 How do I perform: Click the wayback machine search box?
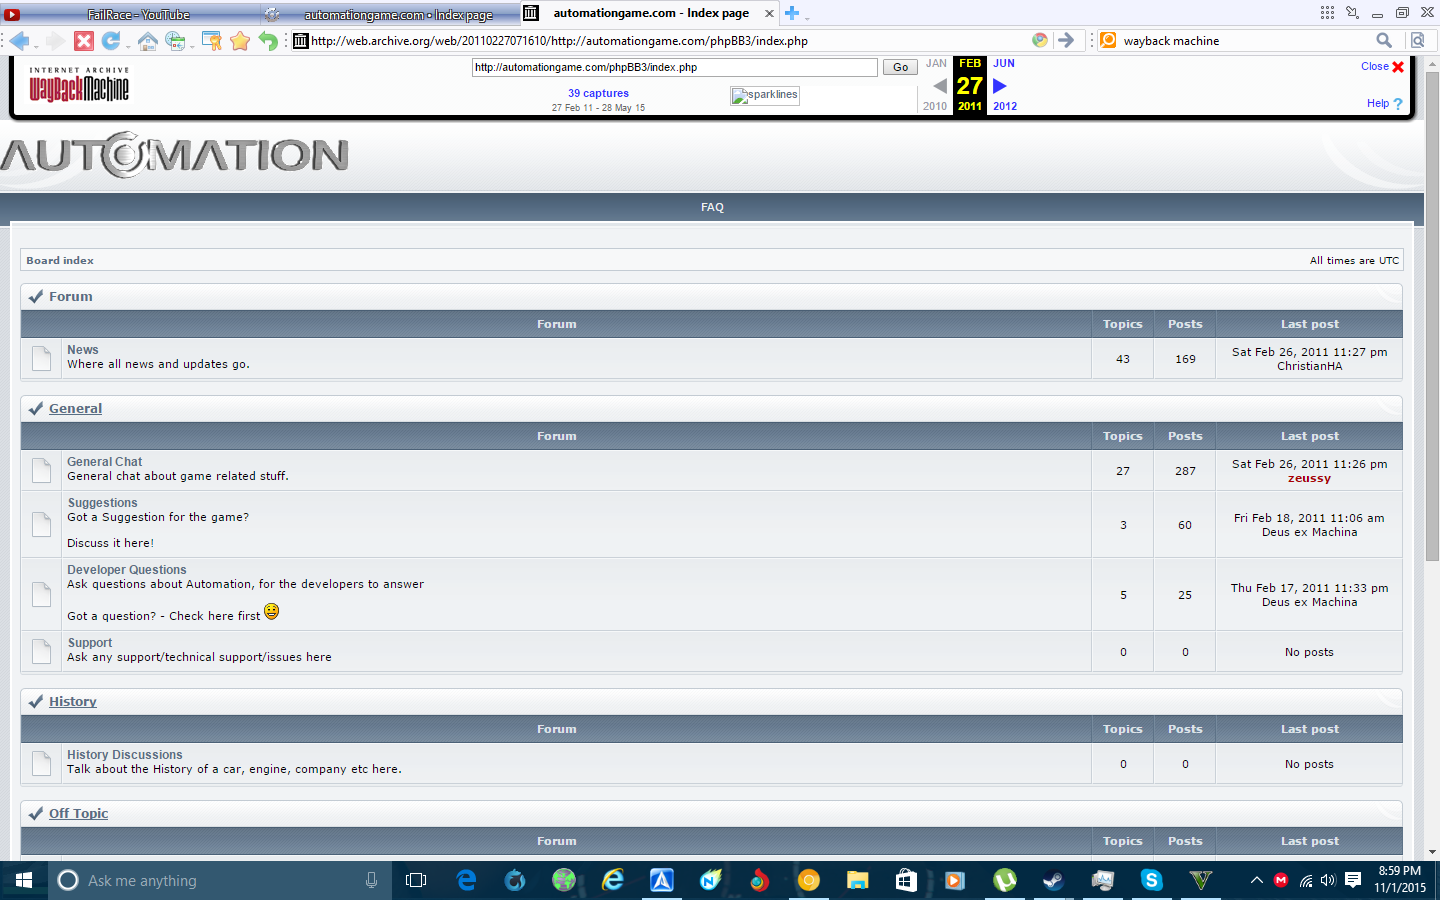(x=1245, y=41)
